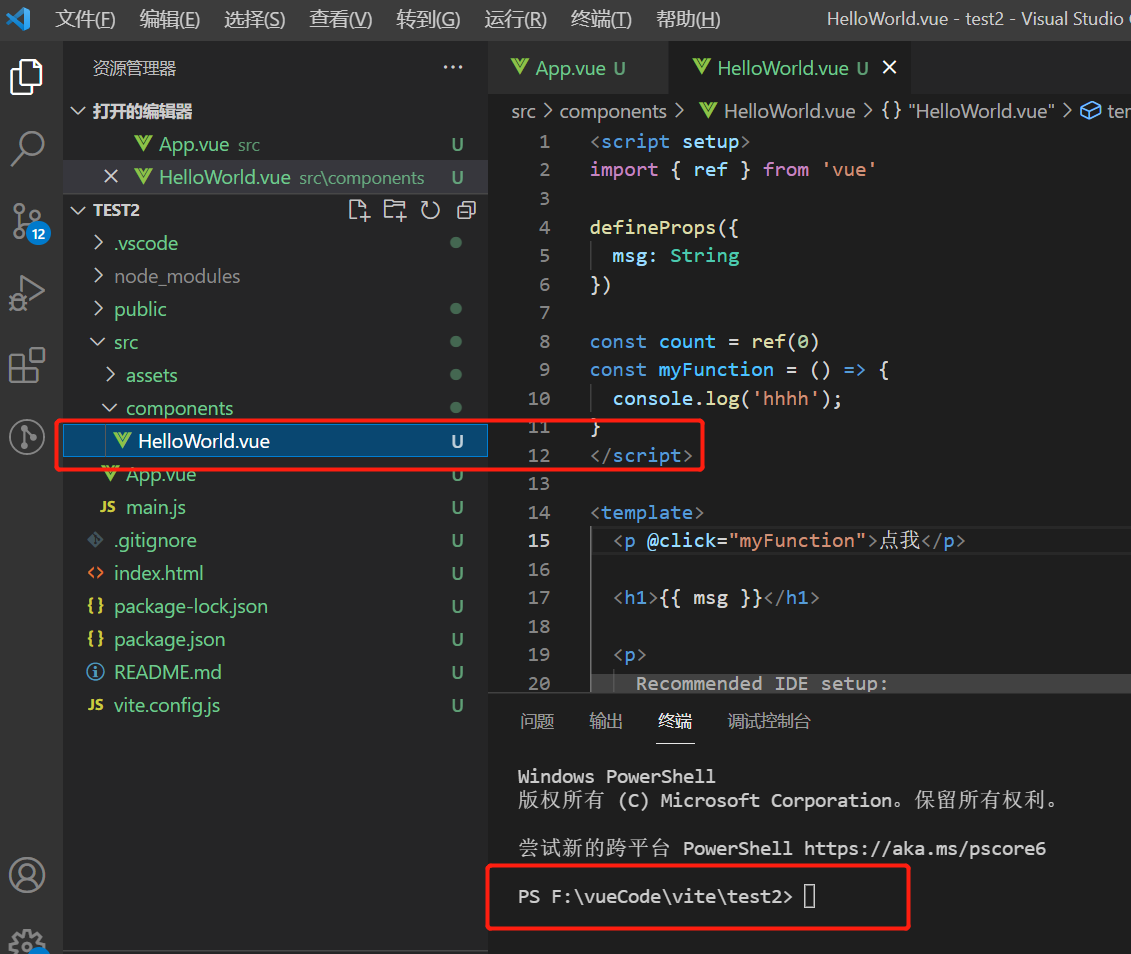Collapse the components folder
1131x954 pixels.
pos(110,408)
